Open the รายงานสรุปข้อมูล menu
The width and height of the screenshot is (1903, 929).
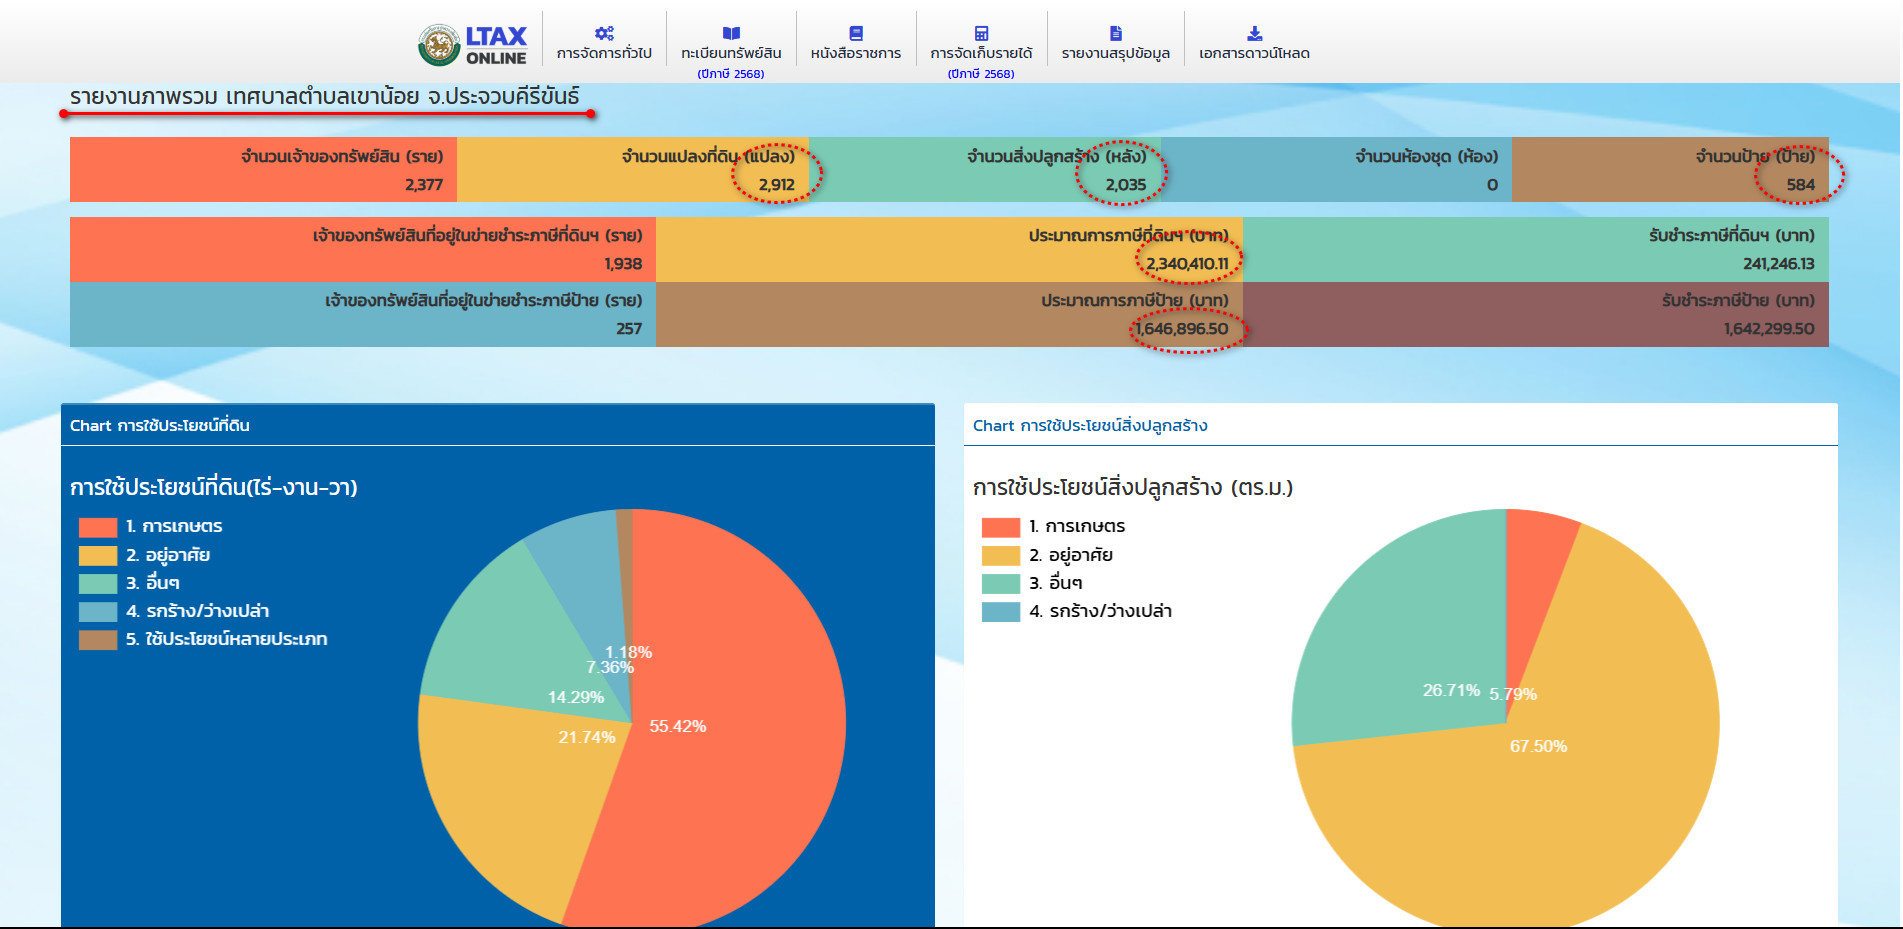[1116, 53]
